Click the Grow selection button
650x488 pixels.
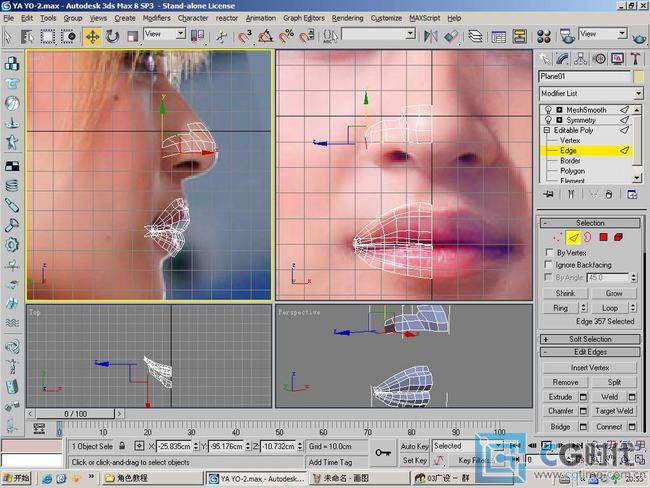pyautogui.click(x=614, y=293)
